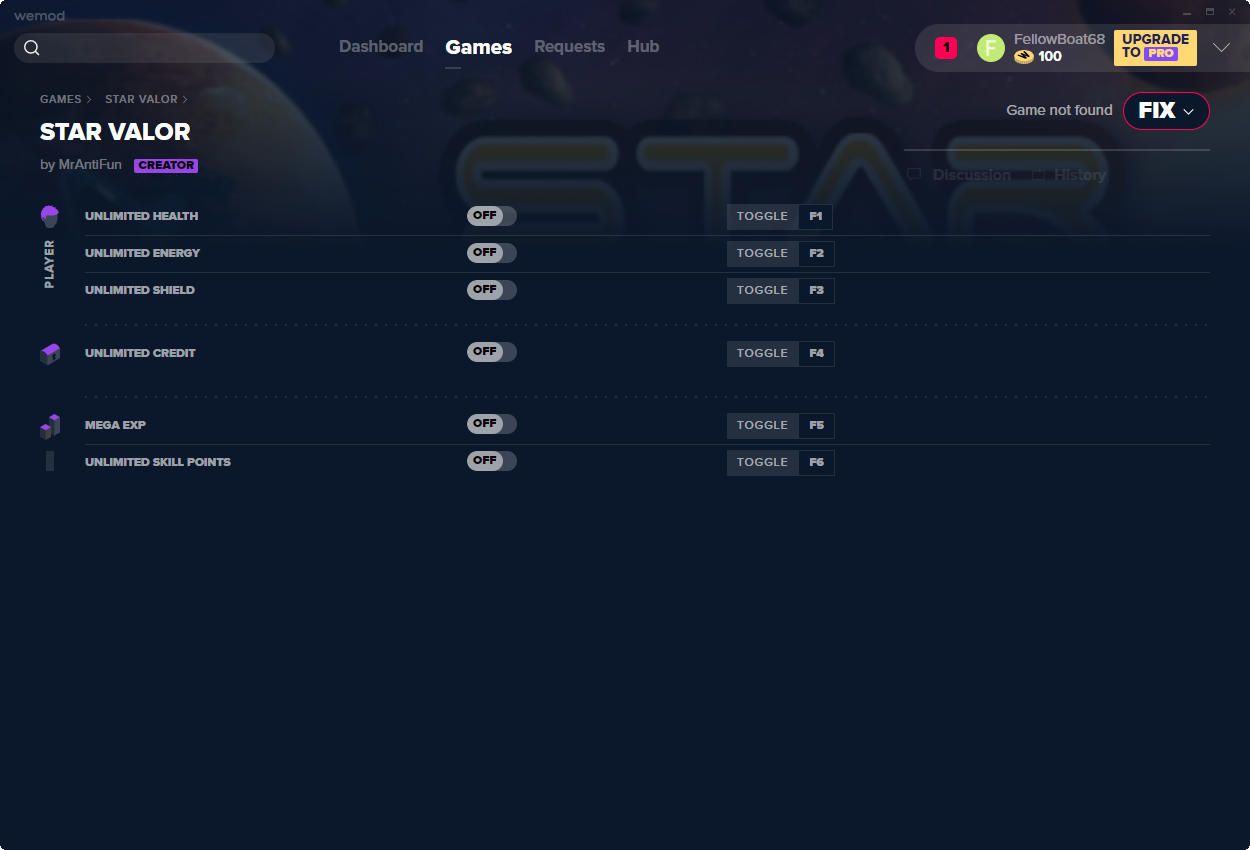Click the search magnifier icon
The width and height of the screenshot is (1250, 850).
32,48
